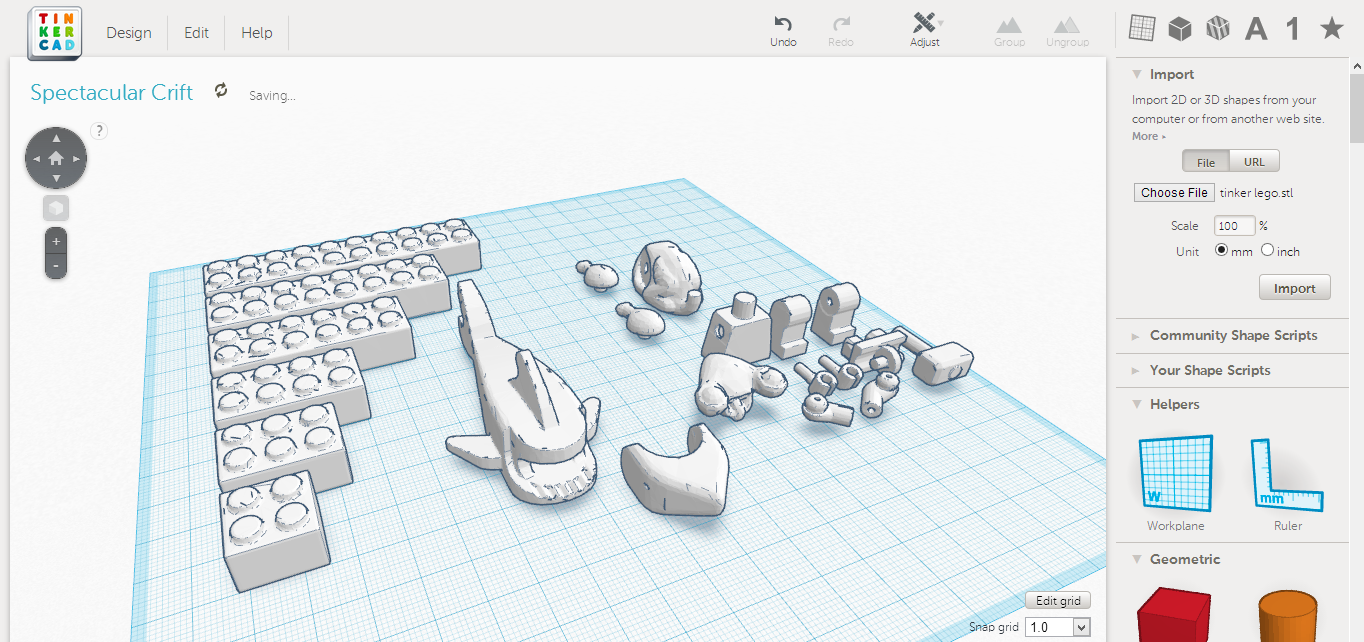The image size is (1364, 642).
Task: Click the Edit grid button
Action: point(1057,599)
